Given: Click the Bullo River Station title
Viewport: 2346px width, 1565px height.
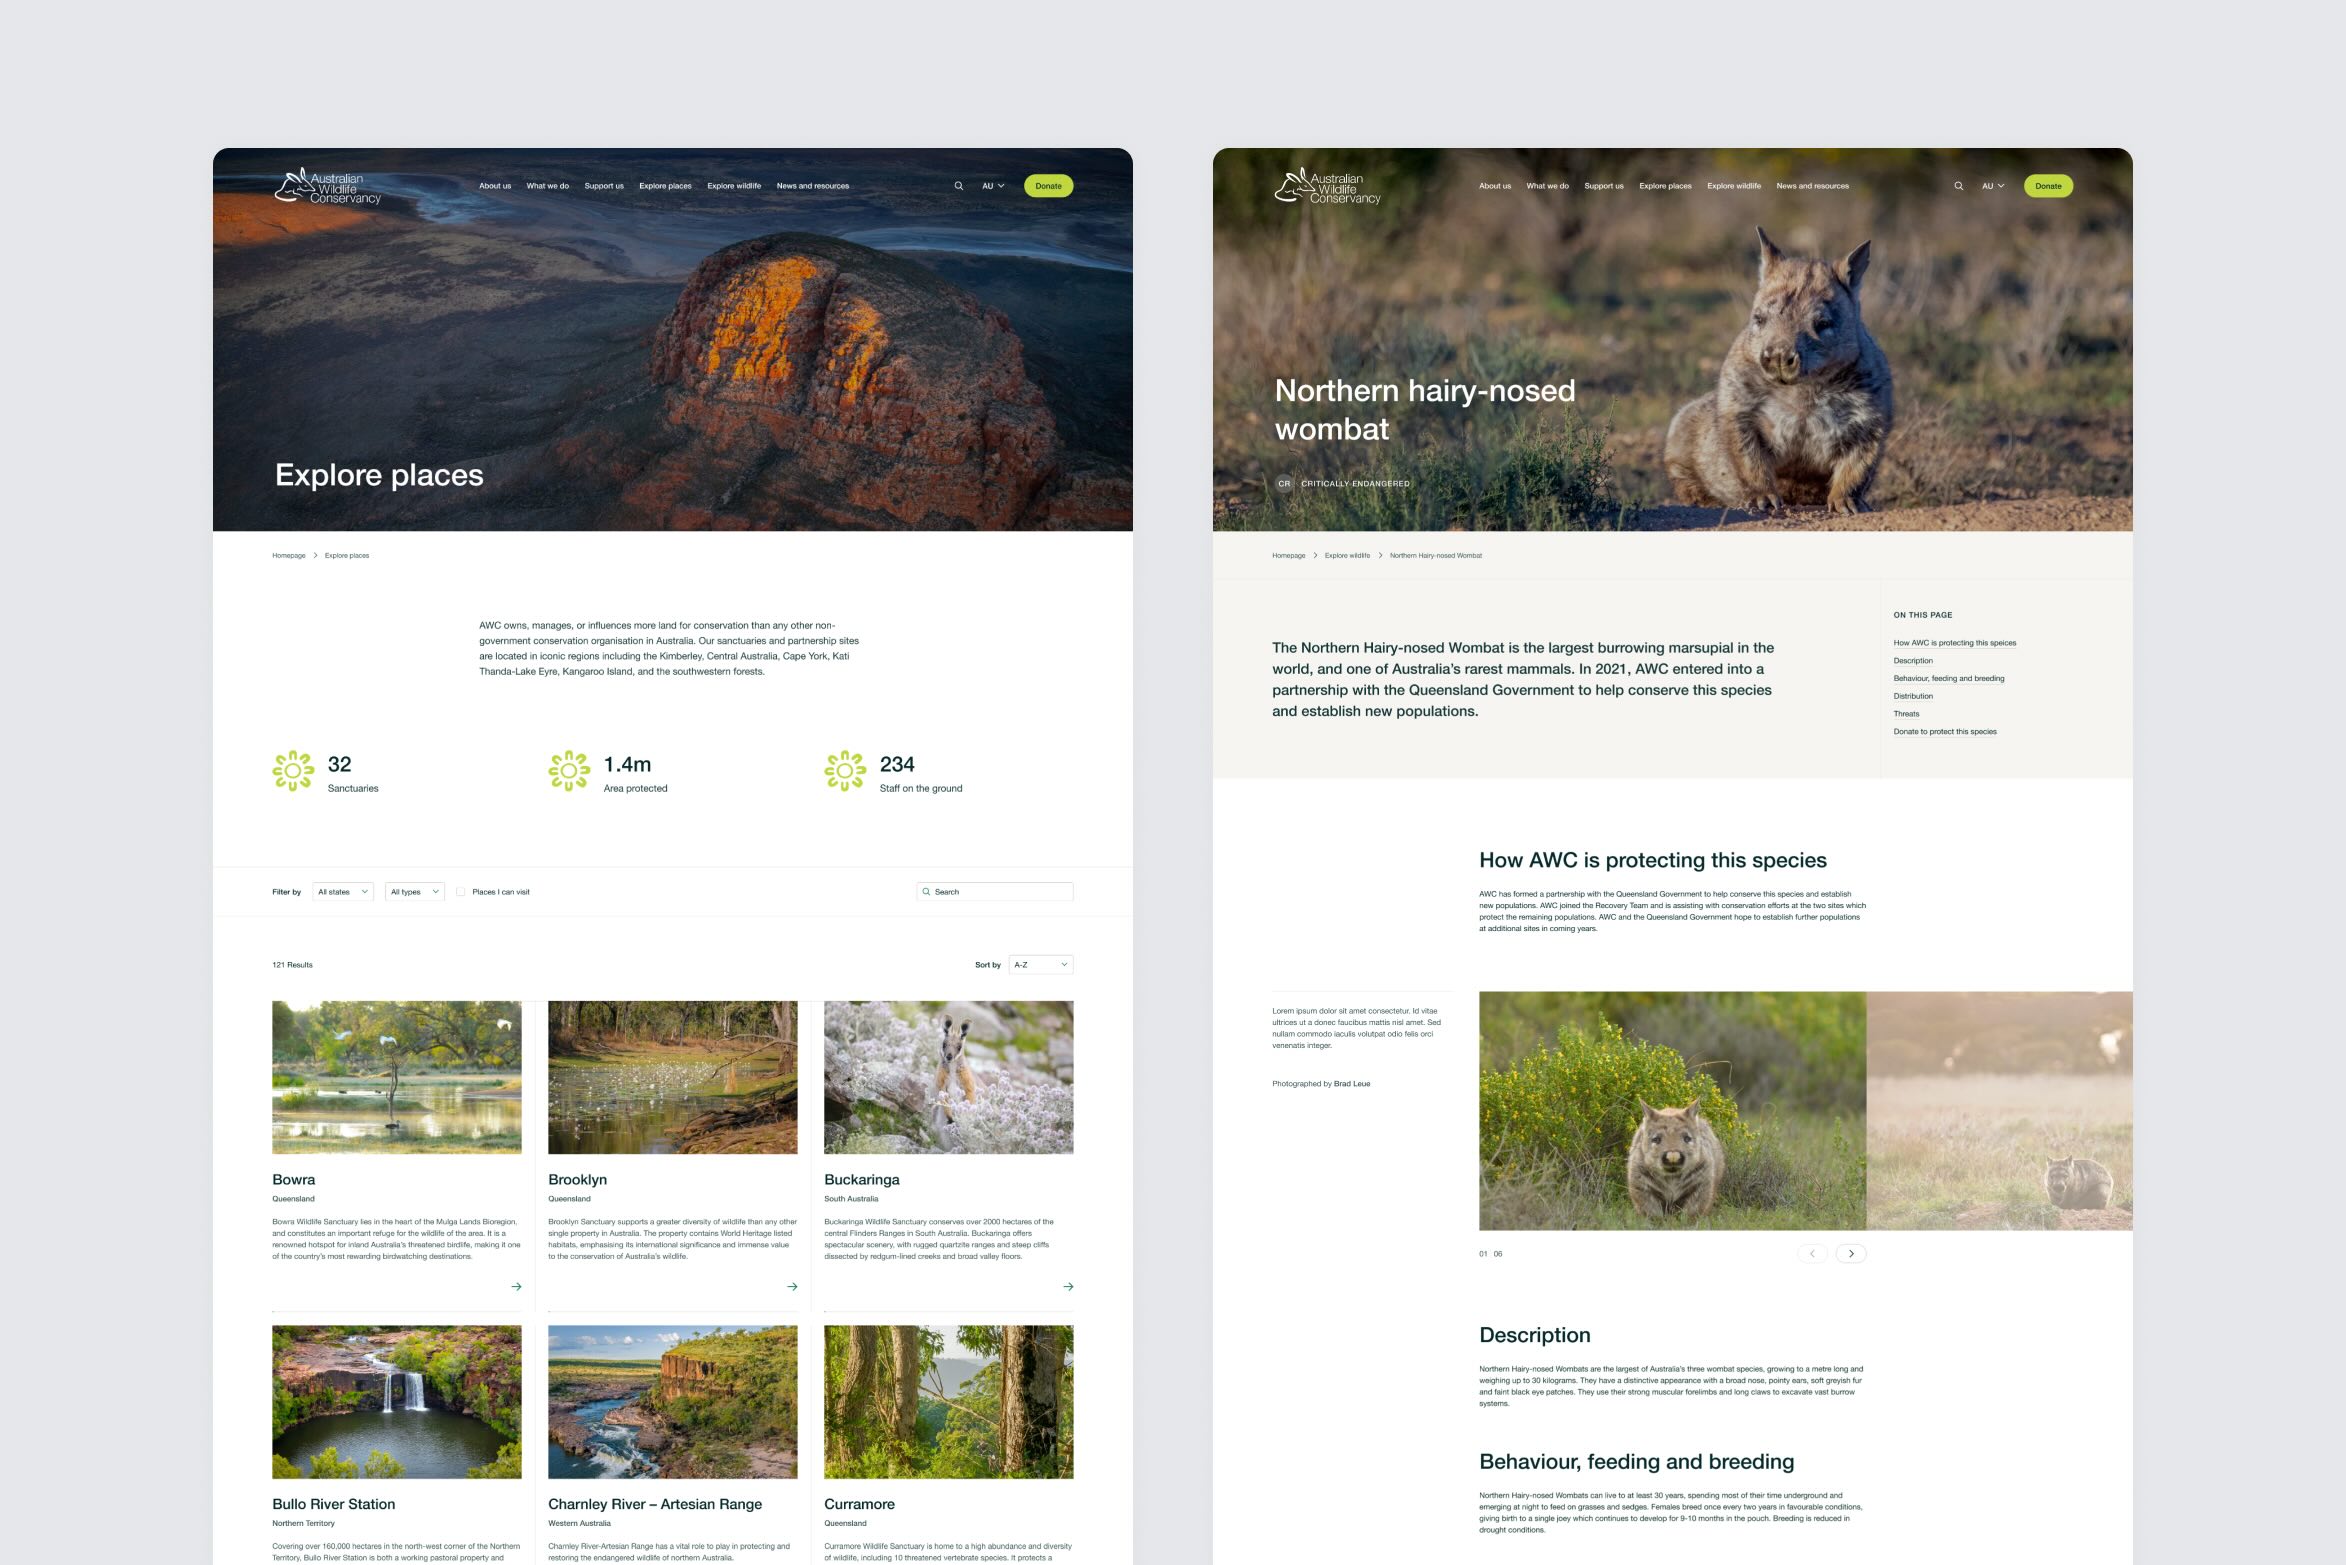Looking at the screenshot, I should click(x=334, y=1504).
